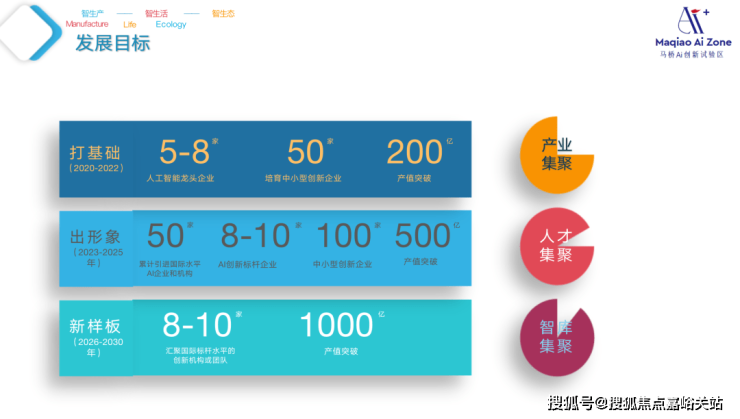Click the purple 智库集聚 pie icon
This screenshot has width=740, height=419.
point(557,337)
